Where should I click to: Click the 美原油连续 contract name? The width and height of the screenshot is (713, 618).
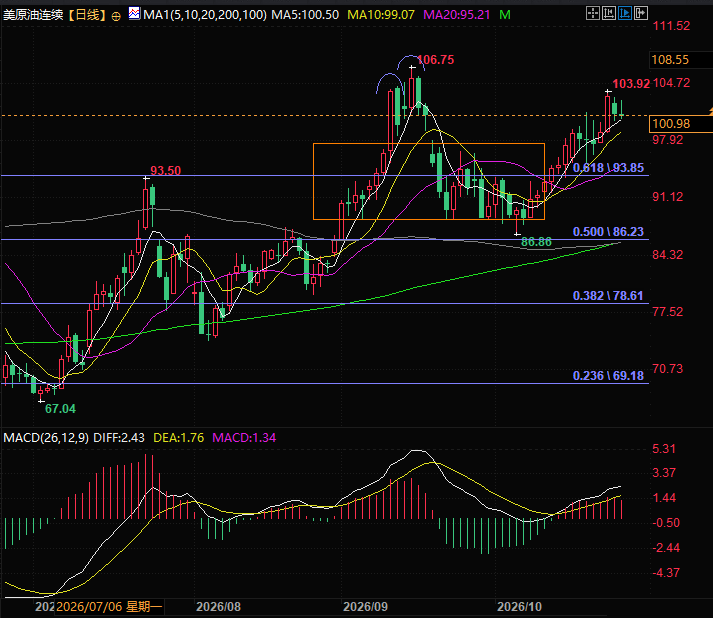[x=33, y=15]
